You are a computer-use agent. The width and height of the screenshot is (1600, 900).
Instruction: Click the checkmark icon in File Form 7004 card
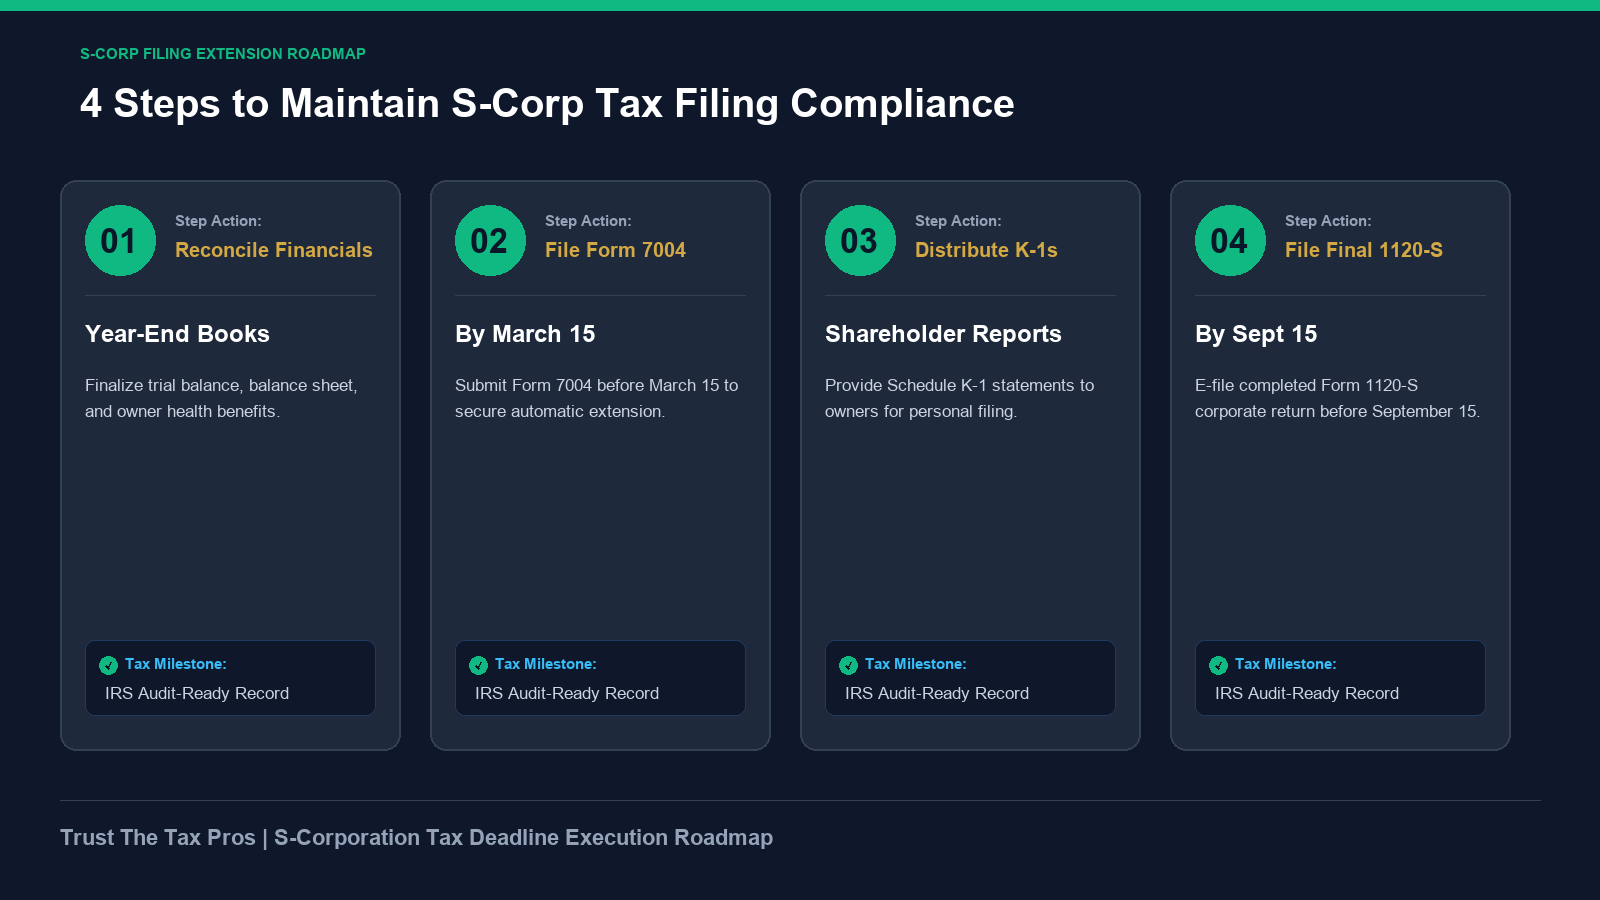click(x=478, y=665)
